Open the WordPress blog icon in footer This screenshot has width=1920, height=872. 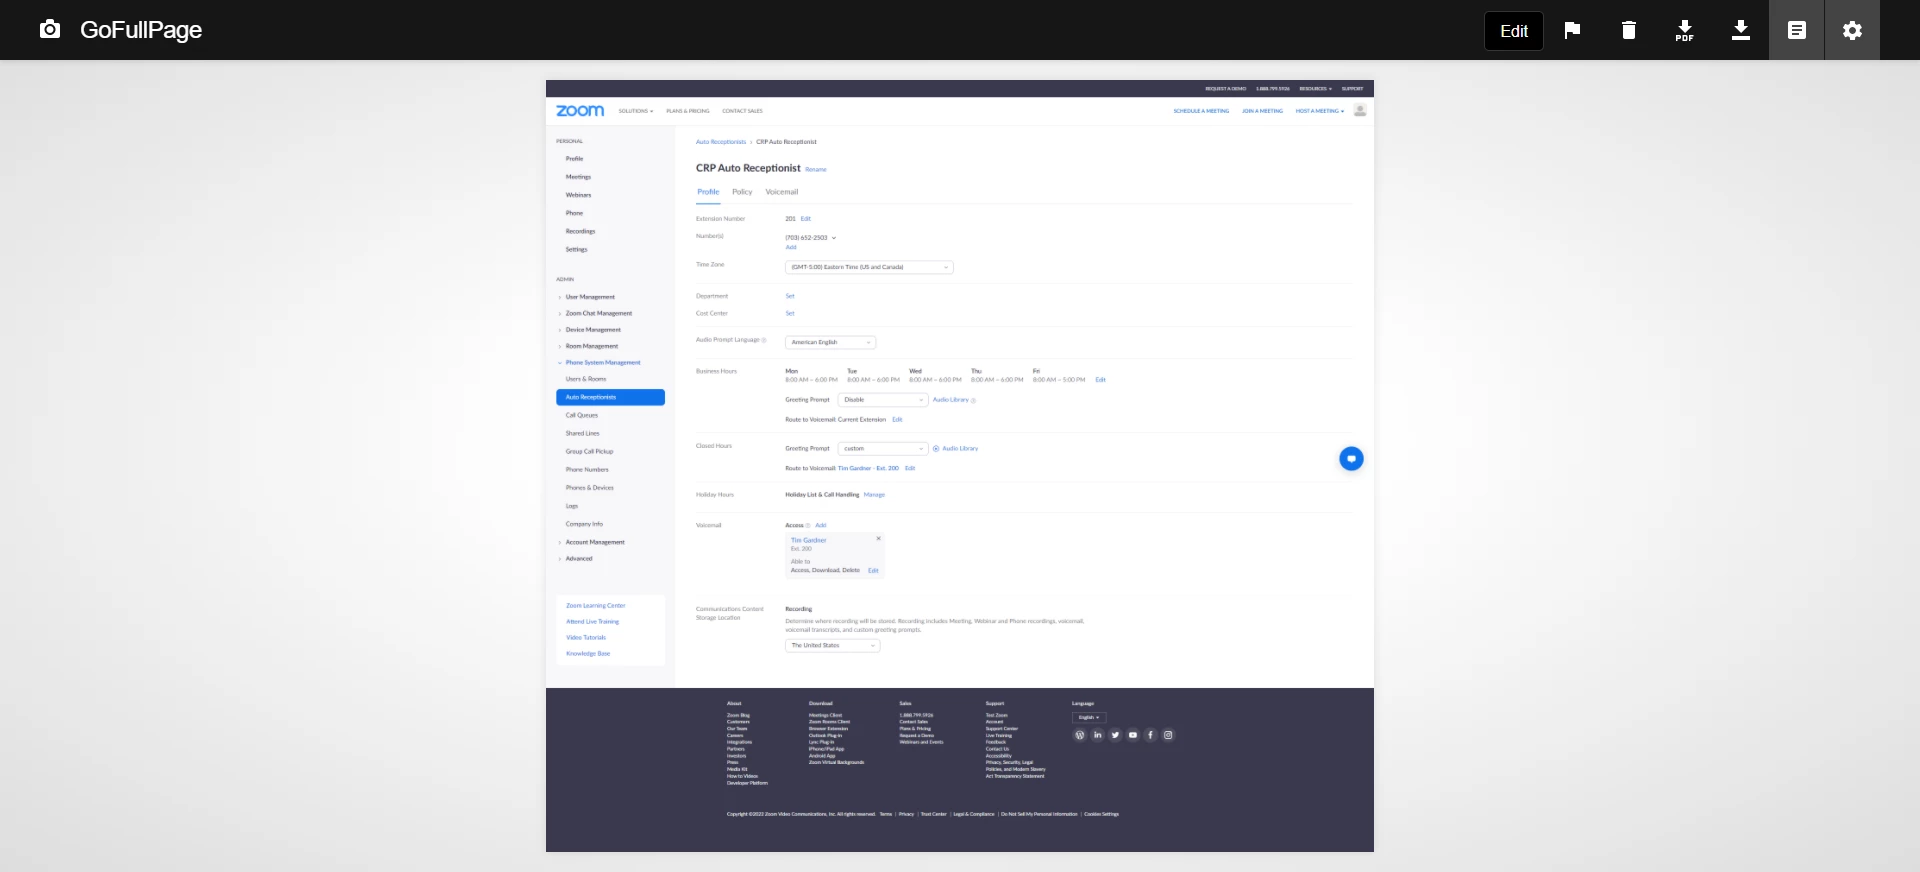click(1080, 735)
